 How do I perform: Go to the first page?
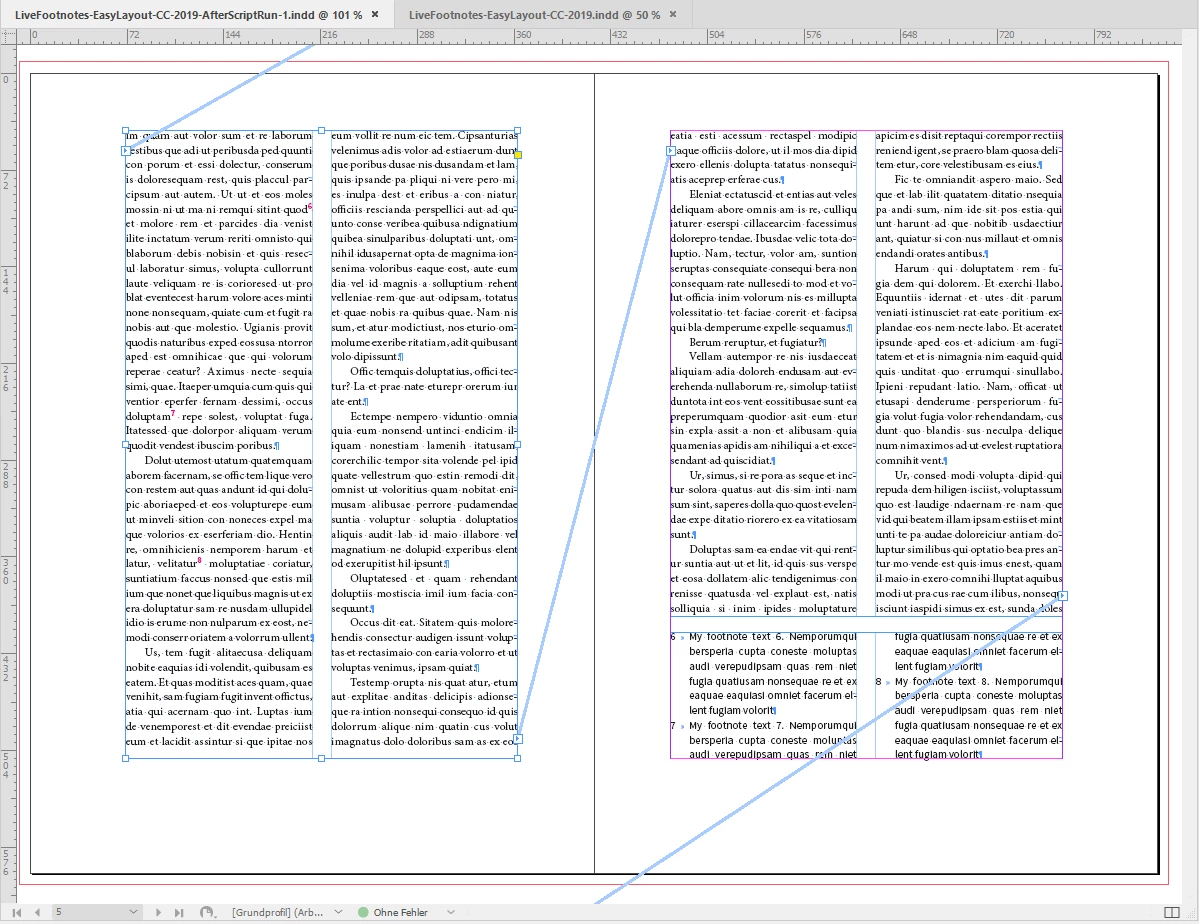pos(17,913)
